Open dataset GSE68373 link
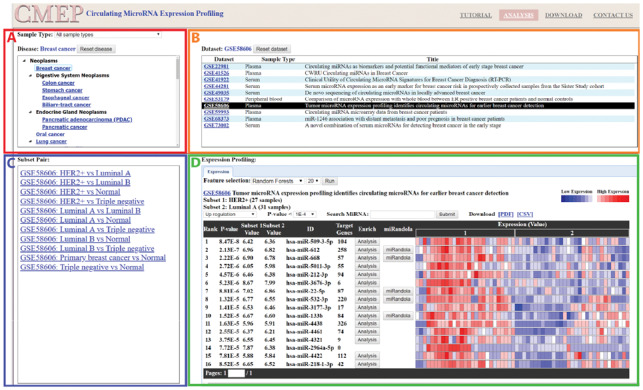Viewport: 643px width, 390px height. [216, 119]
